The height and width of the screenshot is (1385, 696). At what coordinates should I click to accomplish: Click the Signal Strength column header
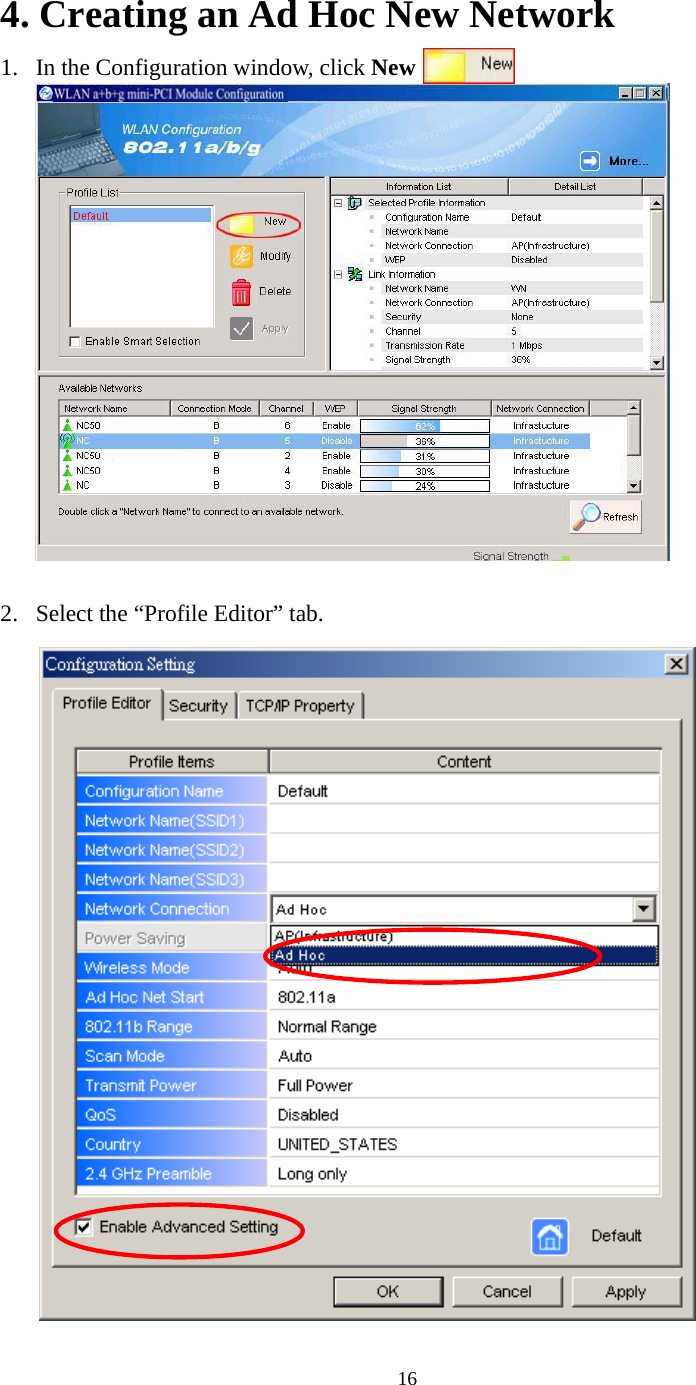pyautogui.click(x=424, y=408)
